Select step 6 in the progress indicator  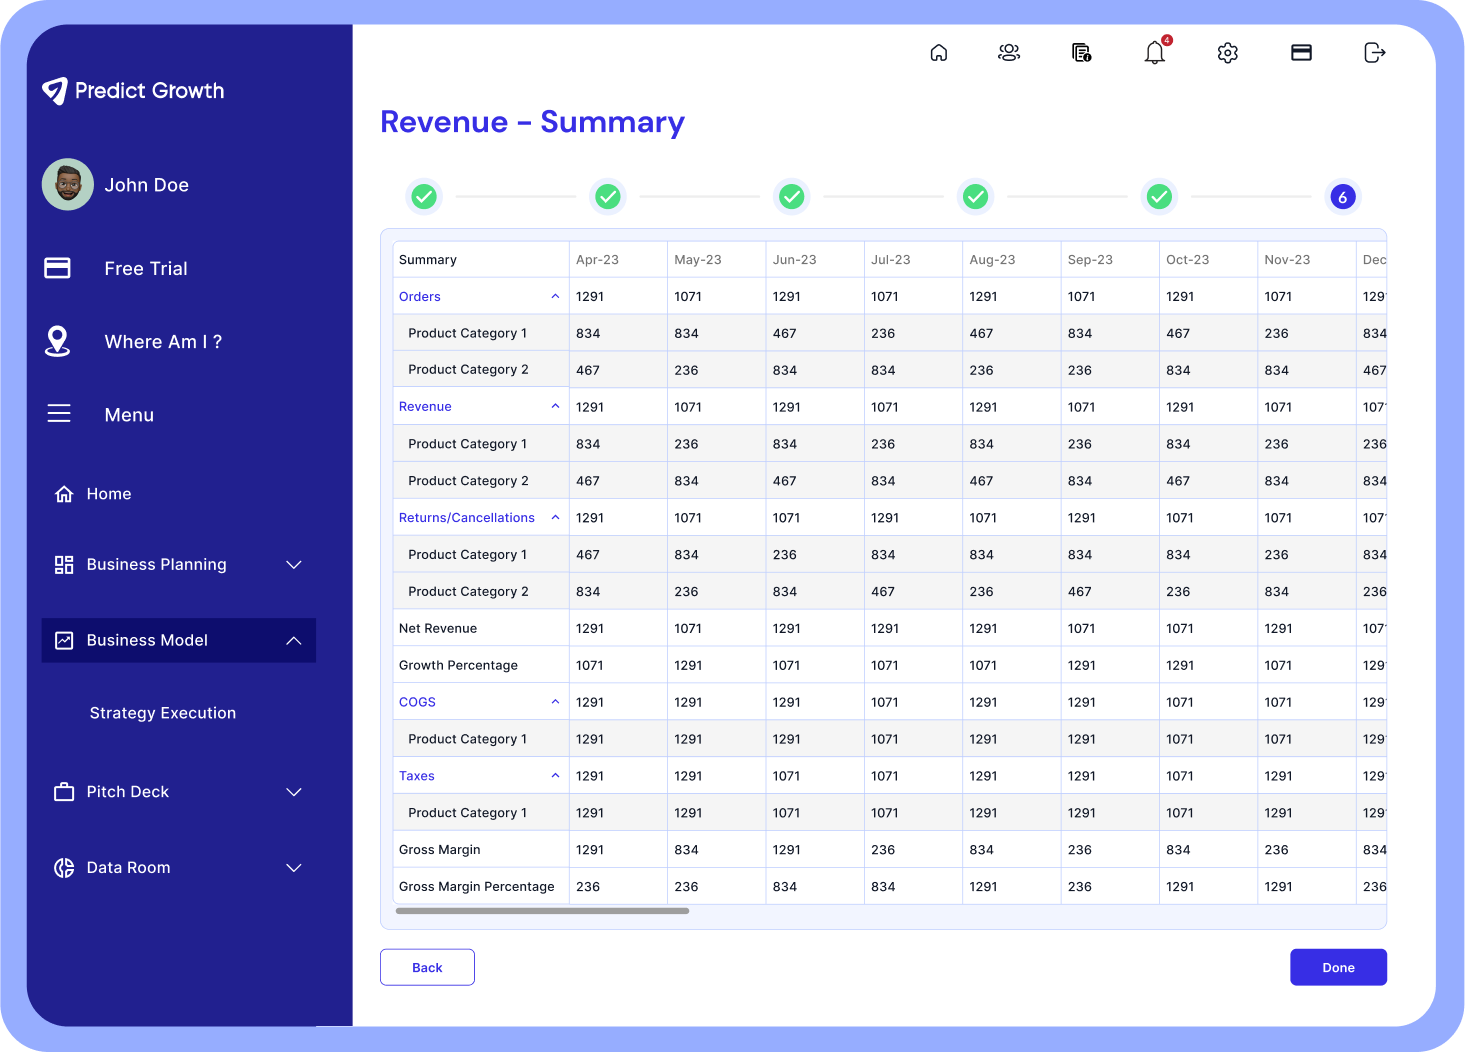point(1342,197)
